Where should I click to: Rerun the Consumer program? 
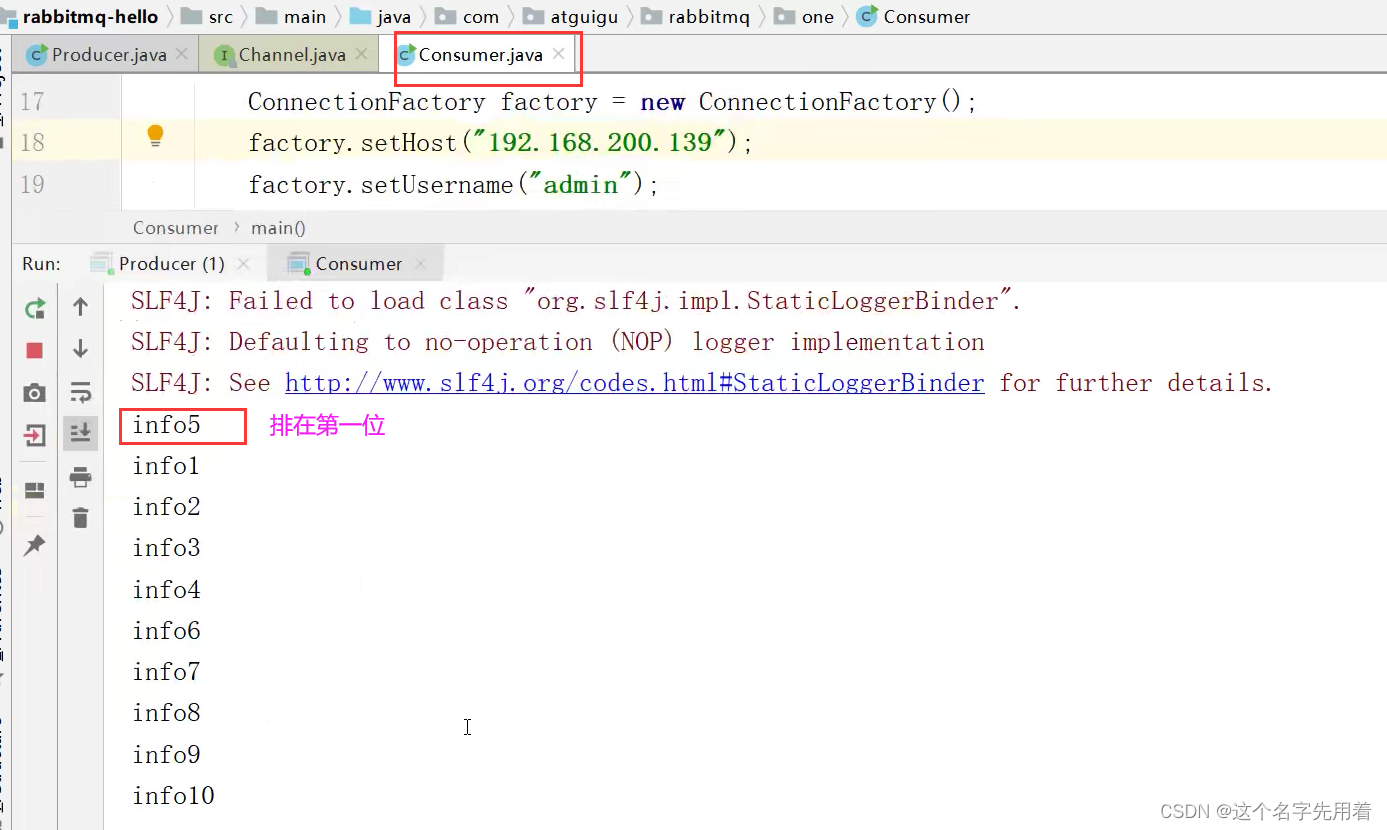coord(35,308)
